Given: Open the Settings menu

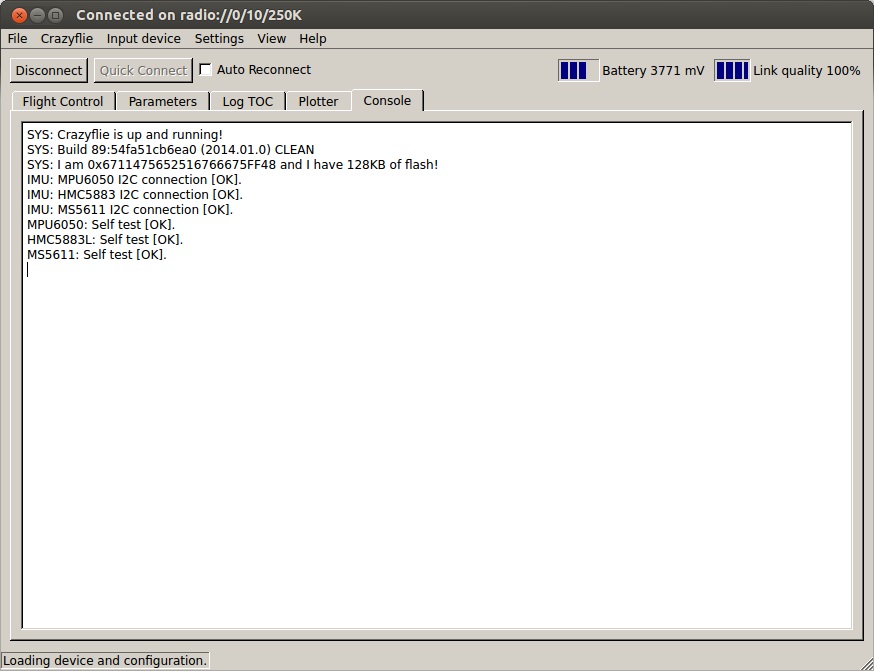Looking at the screenshot, I should click(x=219, y=38).
